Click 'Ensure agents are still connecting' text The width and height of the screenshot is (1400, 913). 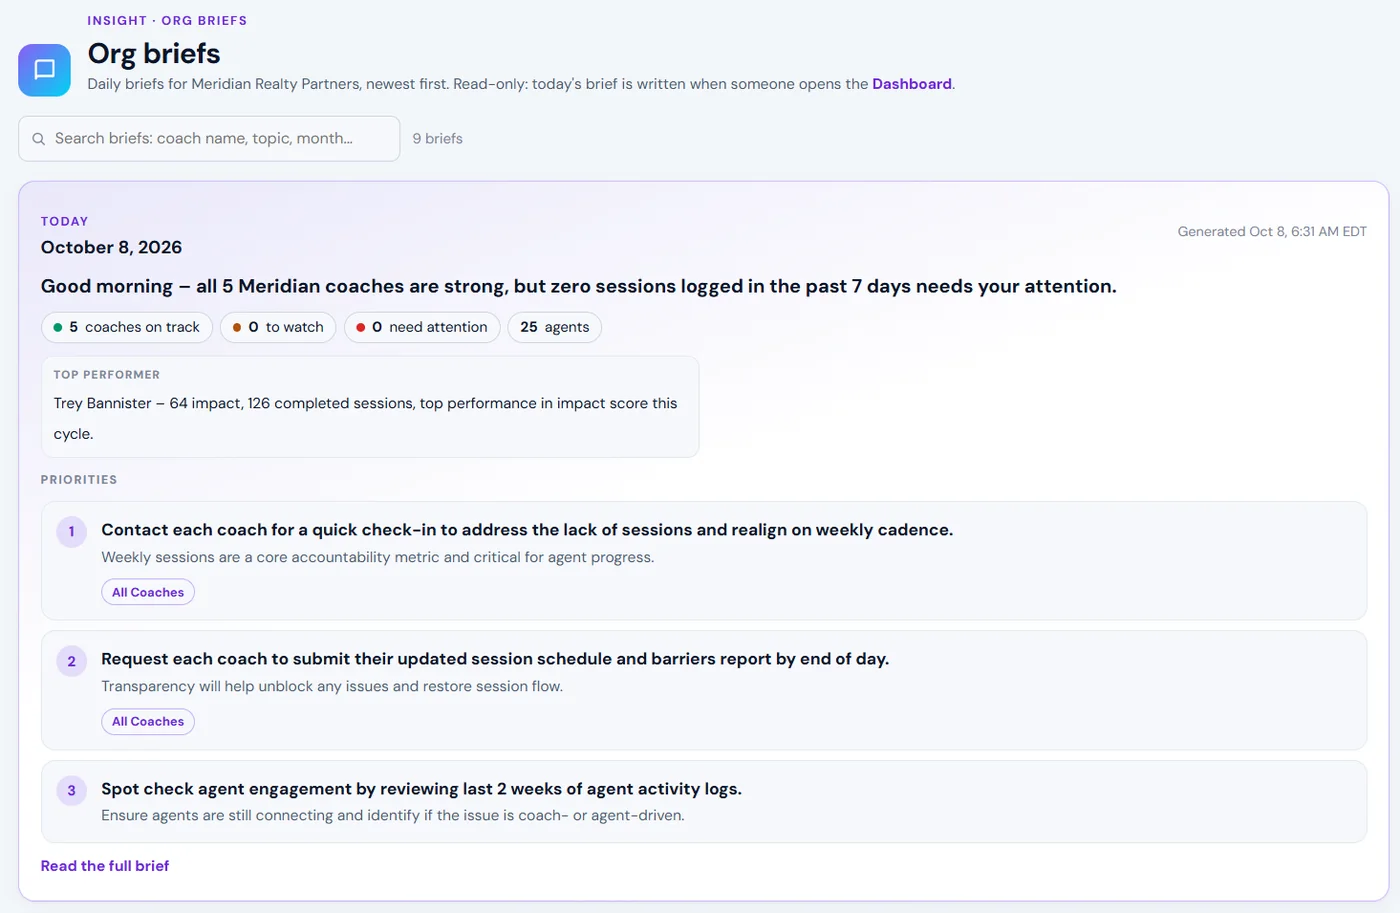pyautogui.click(x=393, y=815)
